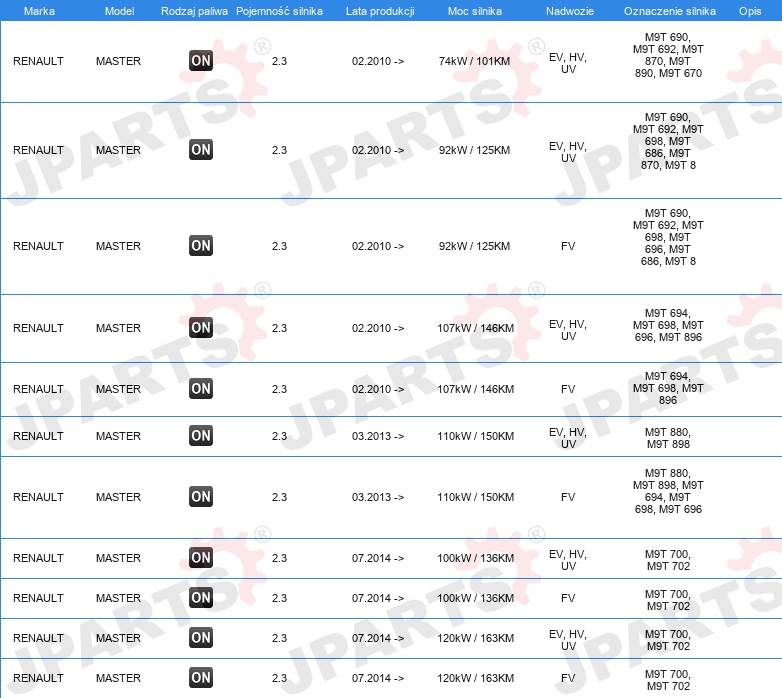This screenshot has height=698, width=782.
Task: Click the Marka column header
Action: point(39,11)
